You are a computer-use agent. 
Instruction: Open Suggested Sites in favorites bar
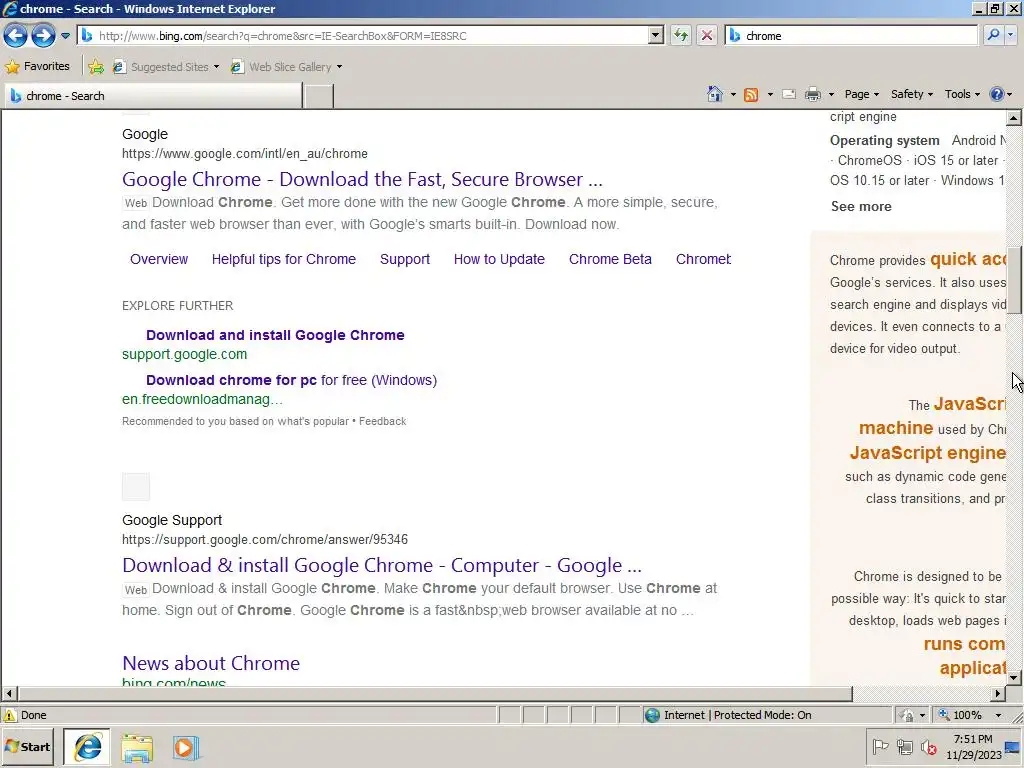pos(166,67)
